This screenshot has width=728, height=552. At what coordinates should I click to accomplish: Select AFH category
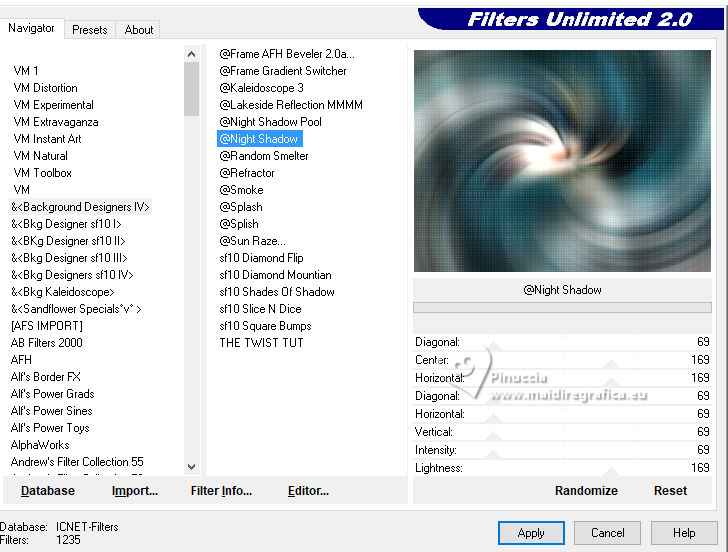pos(21,360)
